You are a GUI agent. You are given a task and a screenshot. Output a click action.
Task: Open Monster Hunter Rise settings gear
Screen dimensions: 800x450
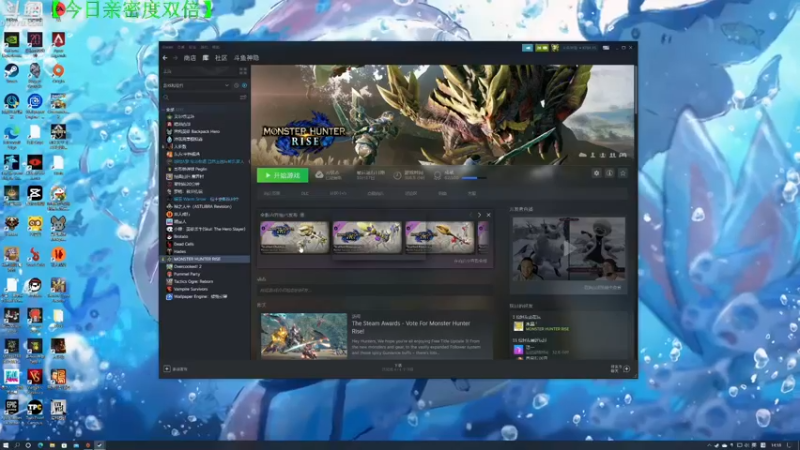596,173
